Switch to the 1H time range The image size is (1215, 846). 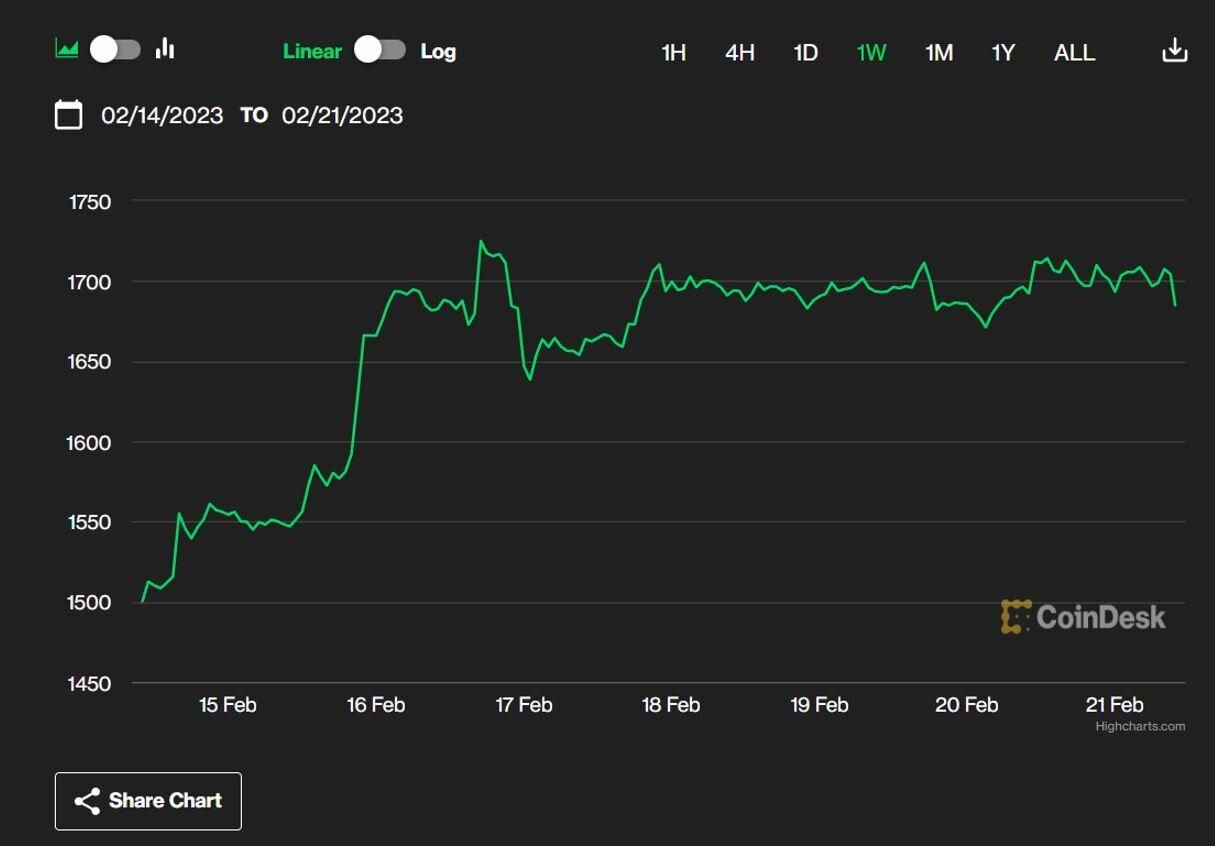pos(674,53)
